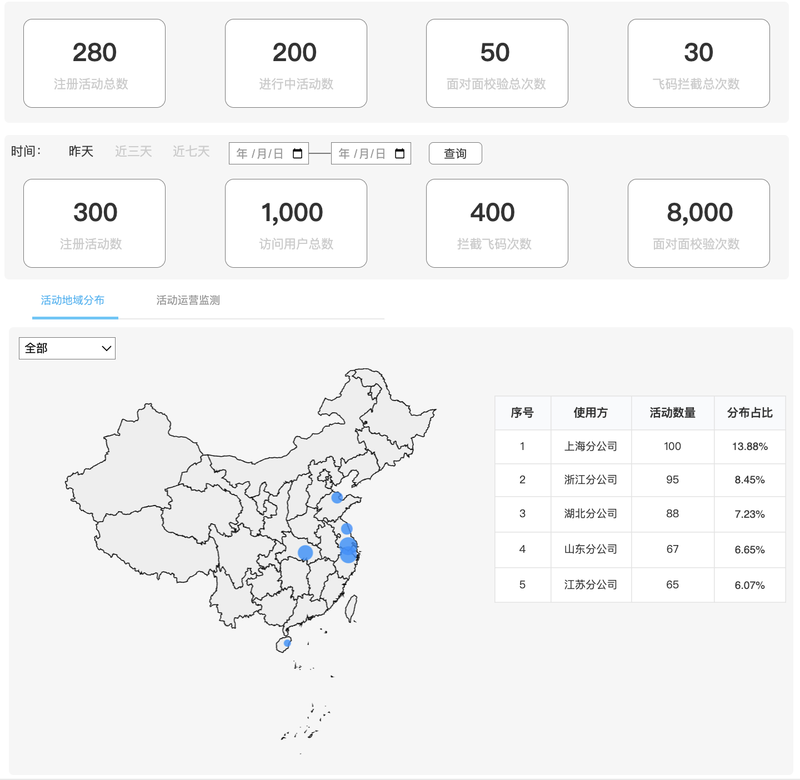Click the 6.65% percentage cell
Viewport: 800px width, 780px height.
[750, 549]
